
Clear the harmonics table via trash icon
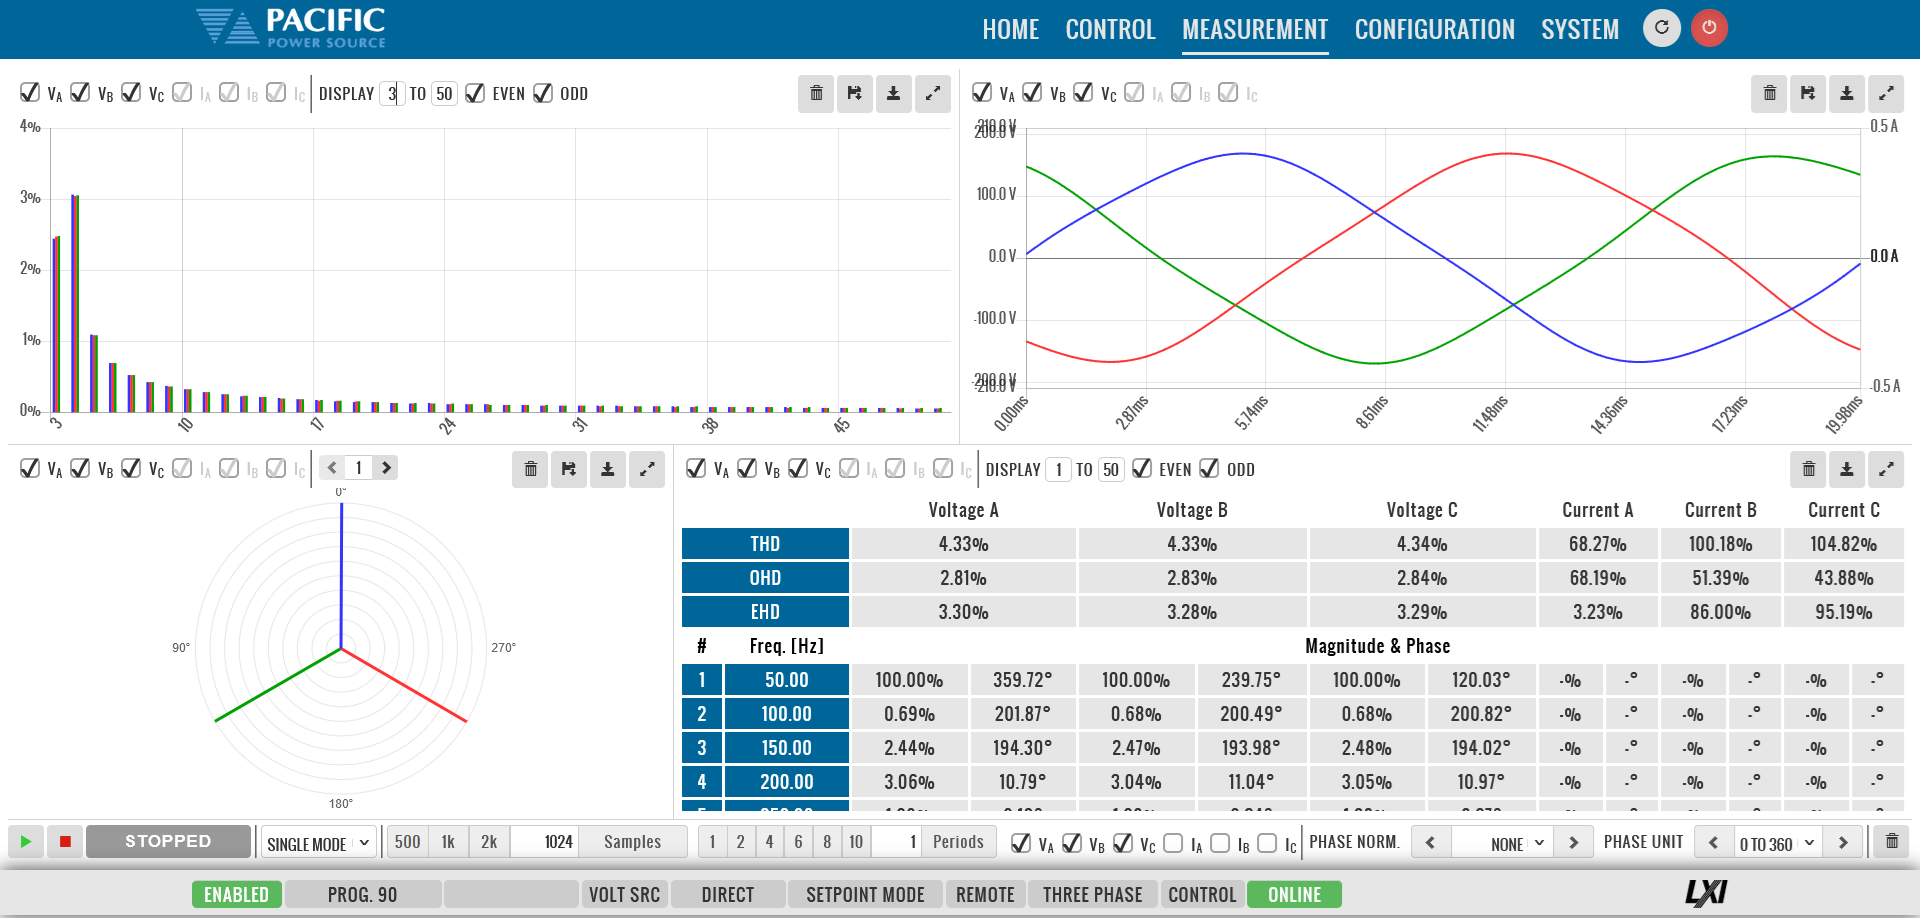[x=1808, y=469]
